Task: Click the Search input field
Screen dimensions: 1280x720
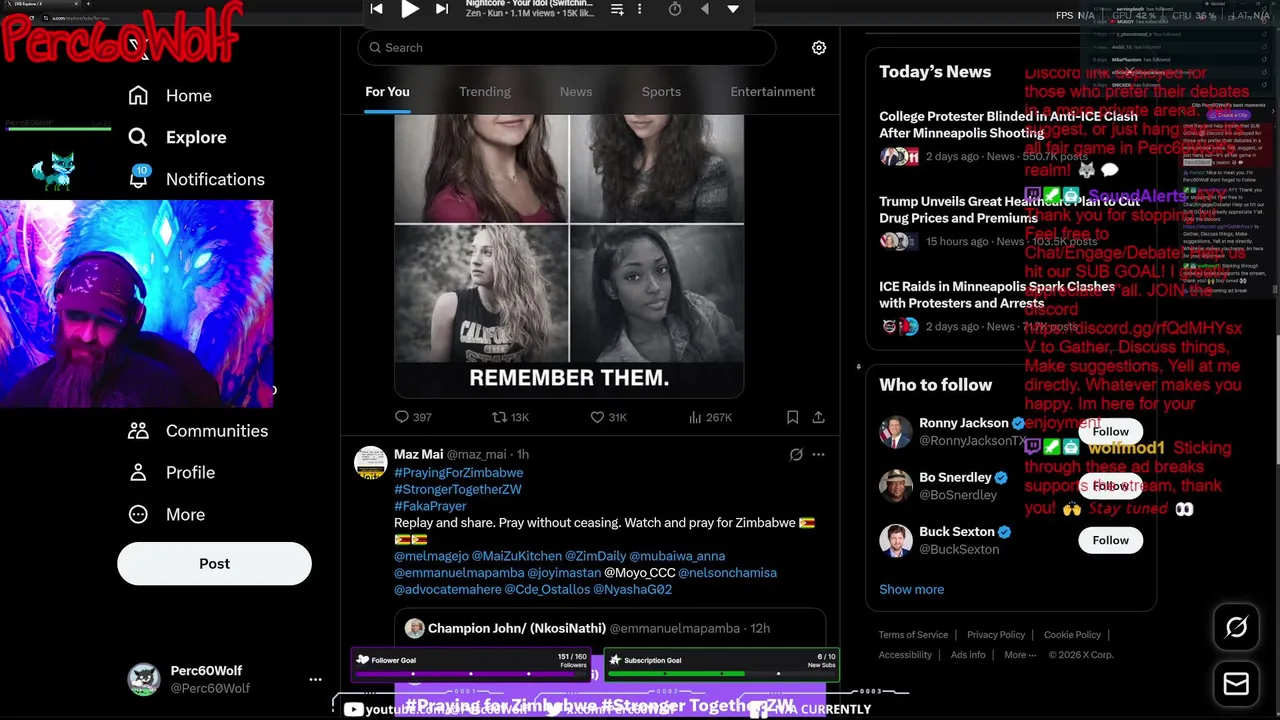Action: [x=567, y=48]
